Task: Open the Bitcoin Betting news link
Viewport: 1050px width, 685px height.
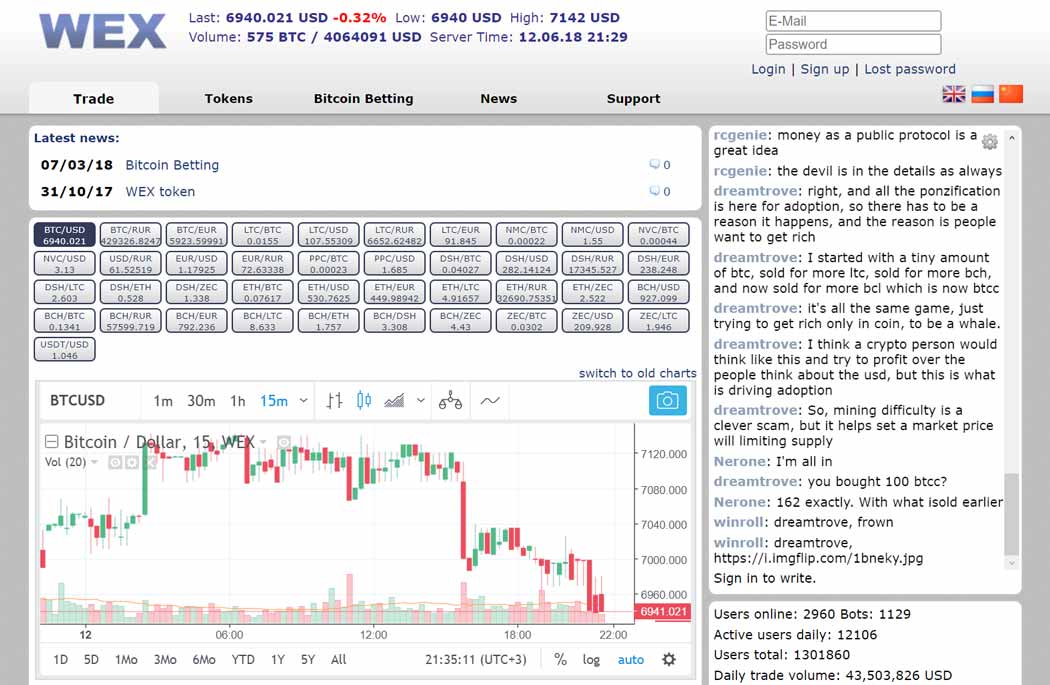Action: coord(172,165)
